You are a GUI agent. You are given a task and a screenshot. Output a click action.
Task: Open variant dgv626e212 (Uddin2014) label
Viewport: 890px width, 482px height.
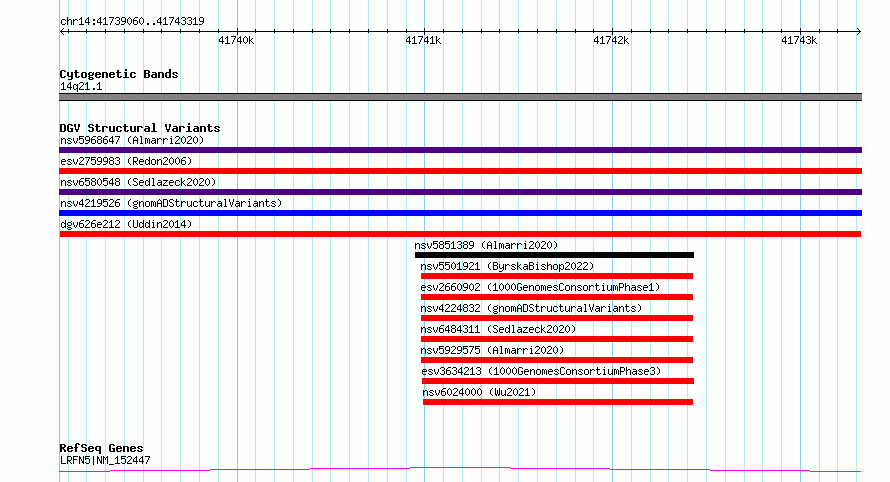pos(126,224)
